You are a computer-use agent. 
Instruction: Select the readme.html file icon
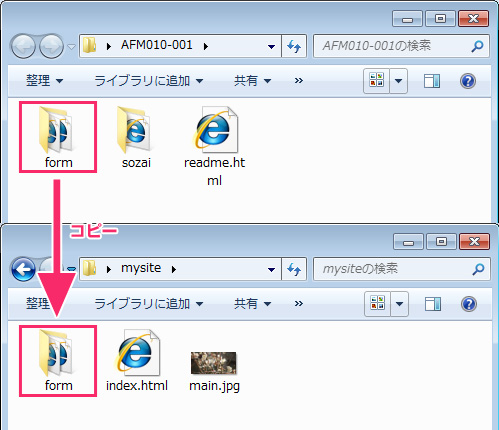point(215,129)
